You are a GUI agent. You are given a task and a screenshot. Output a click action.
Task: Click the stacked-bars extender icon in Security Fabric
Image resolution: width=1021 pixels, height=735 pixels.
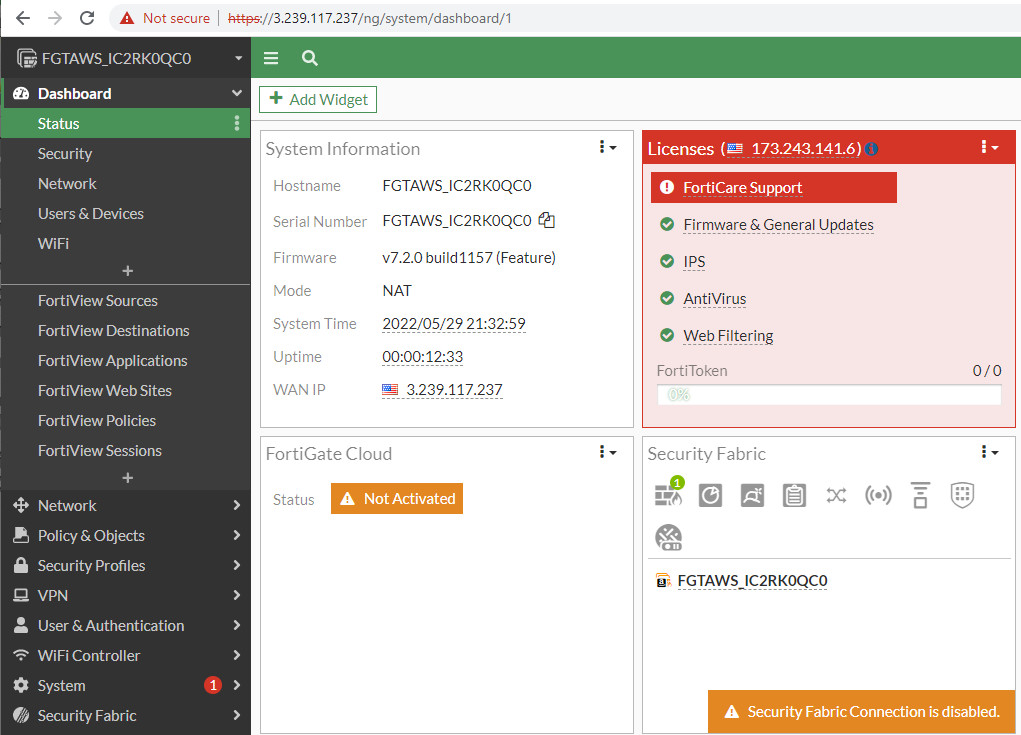pyautogui.click(x=920, y=495)
